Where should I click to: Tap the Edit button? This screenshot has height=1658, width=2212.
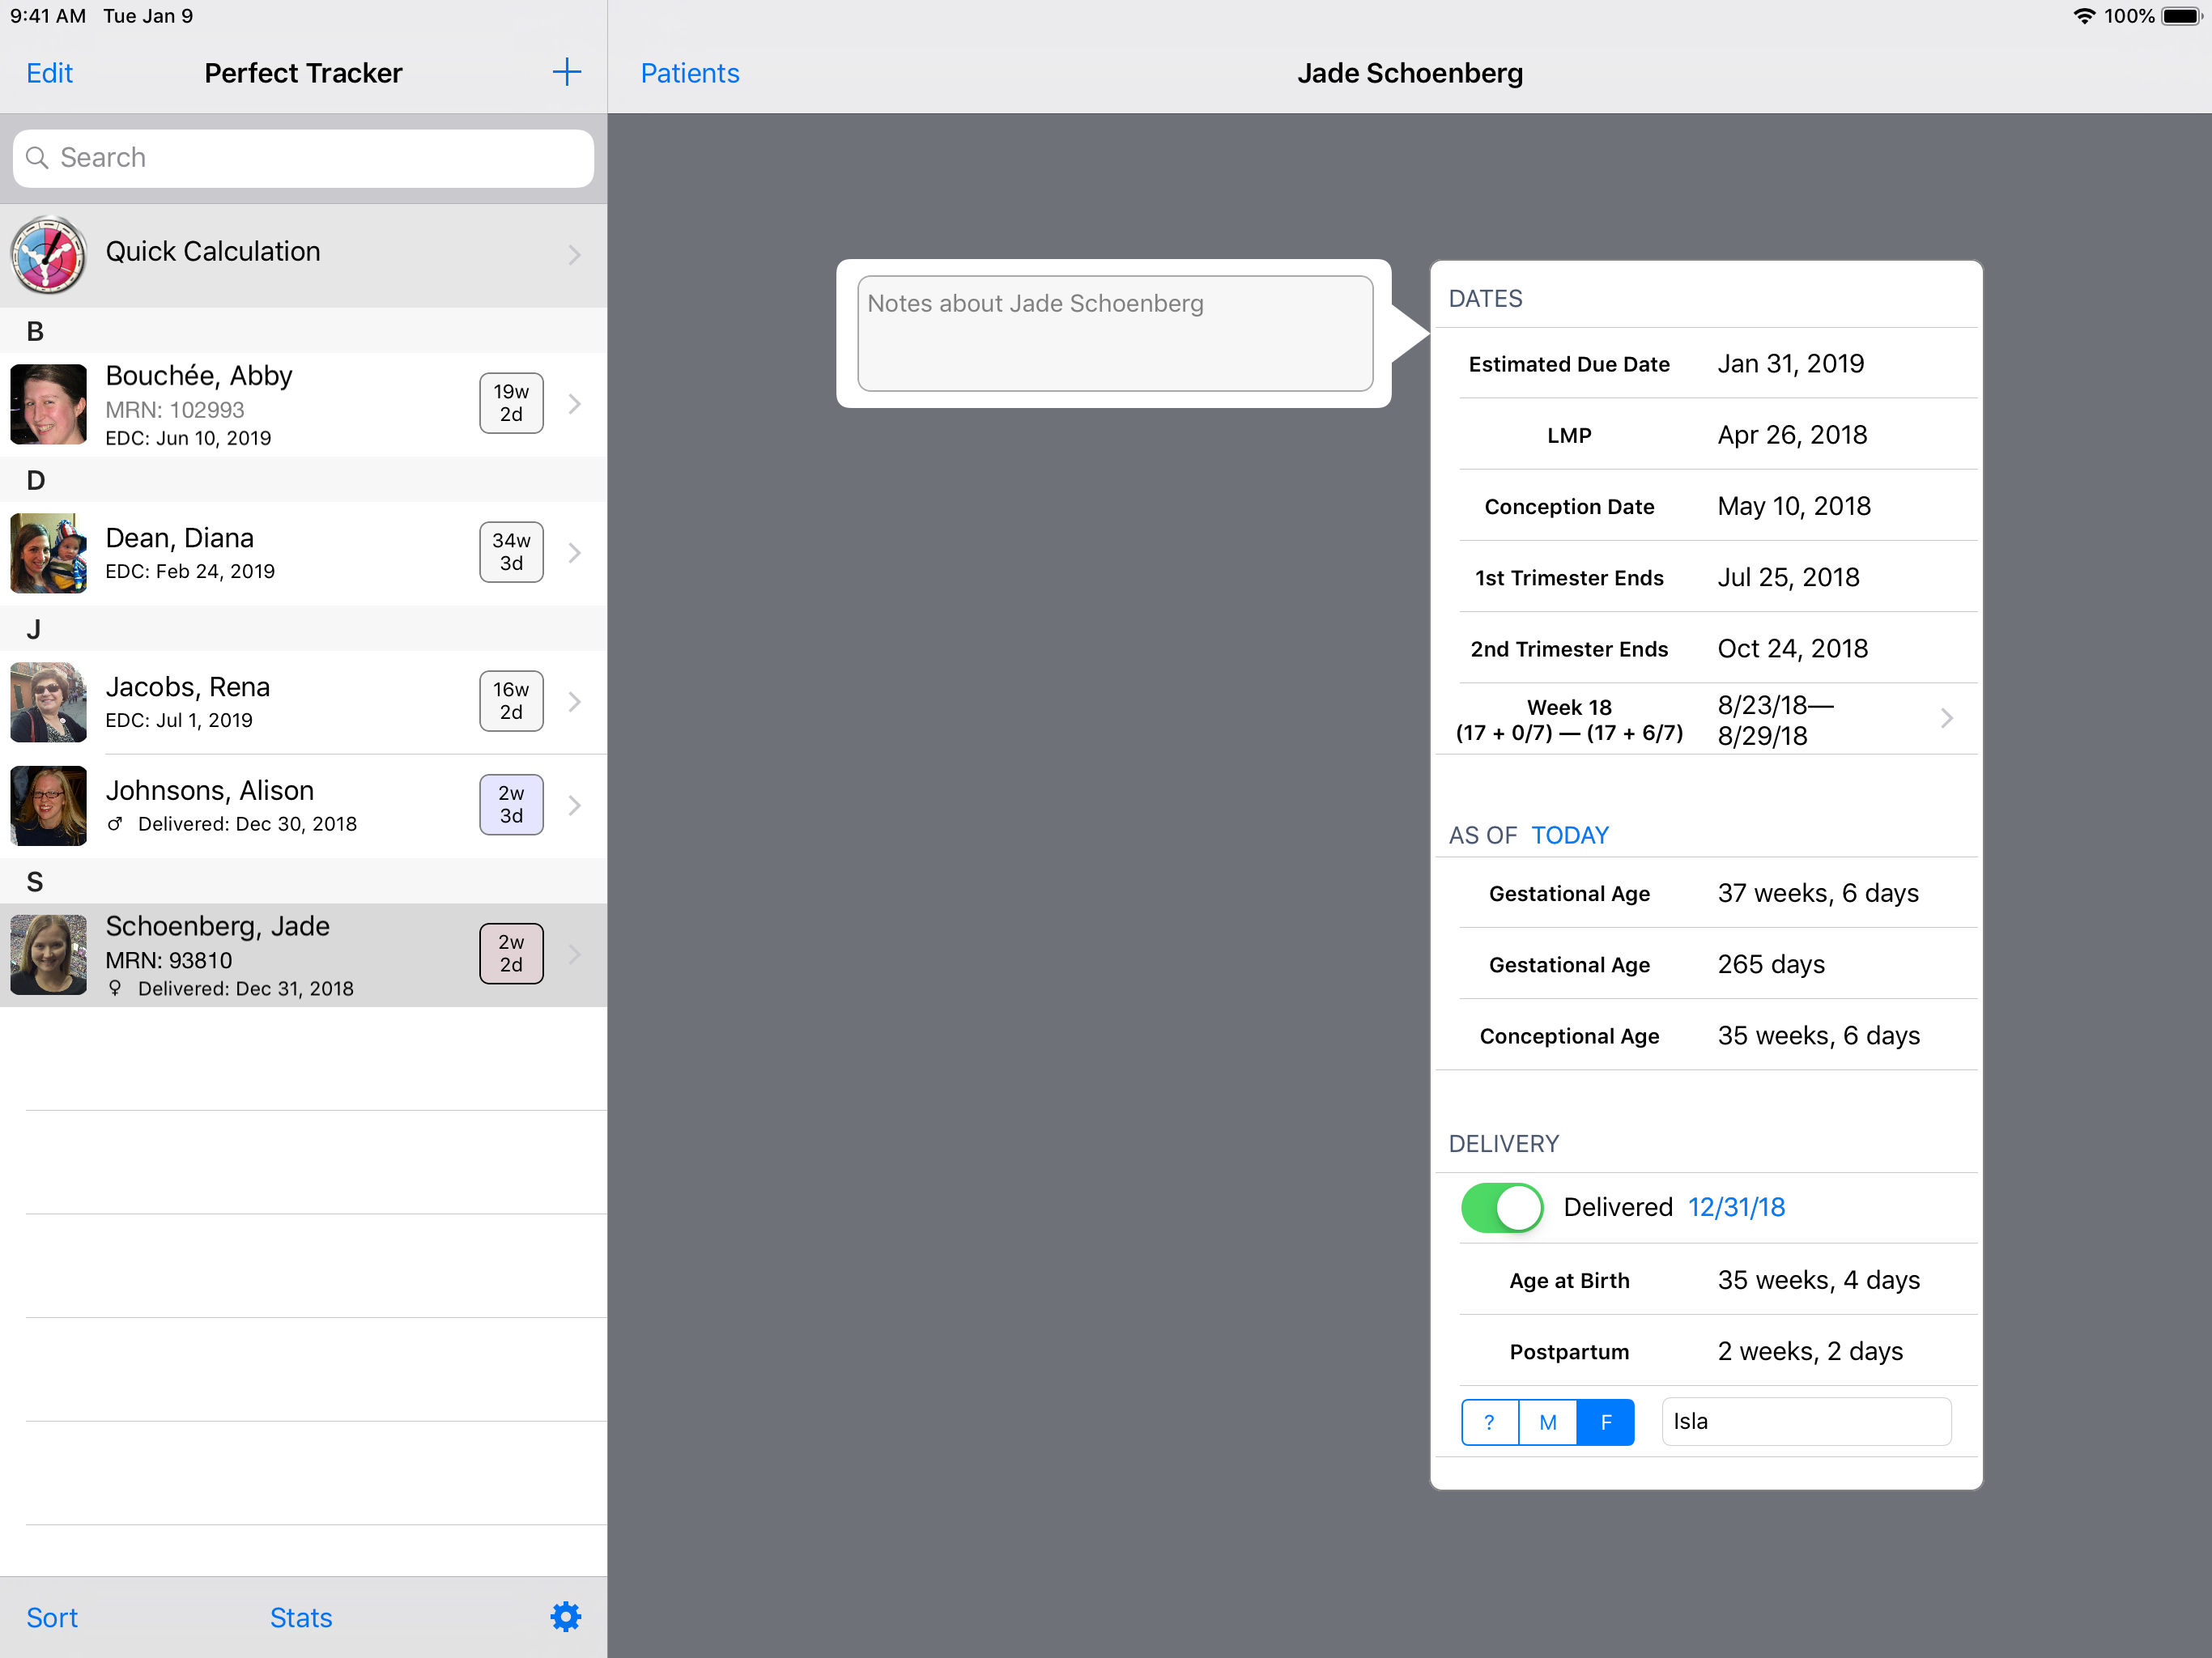49,73
